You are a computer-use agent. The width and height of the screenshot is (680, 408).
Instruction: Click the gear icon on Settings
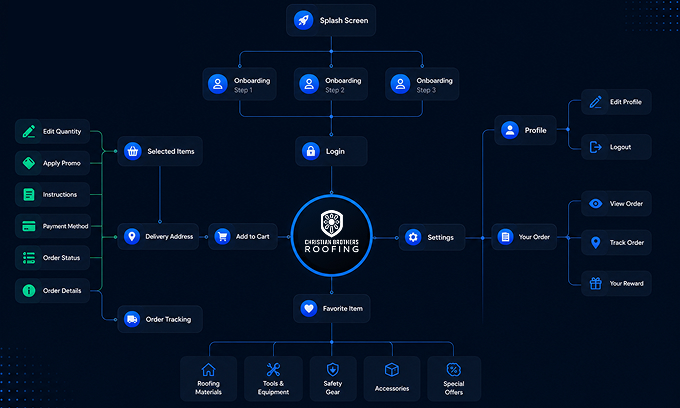click(x=413, y=237)
